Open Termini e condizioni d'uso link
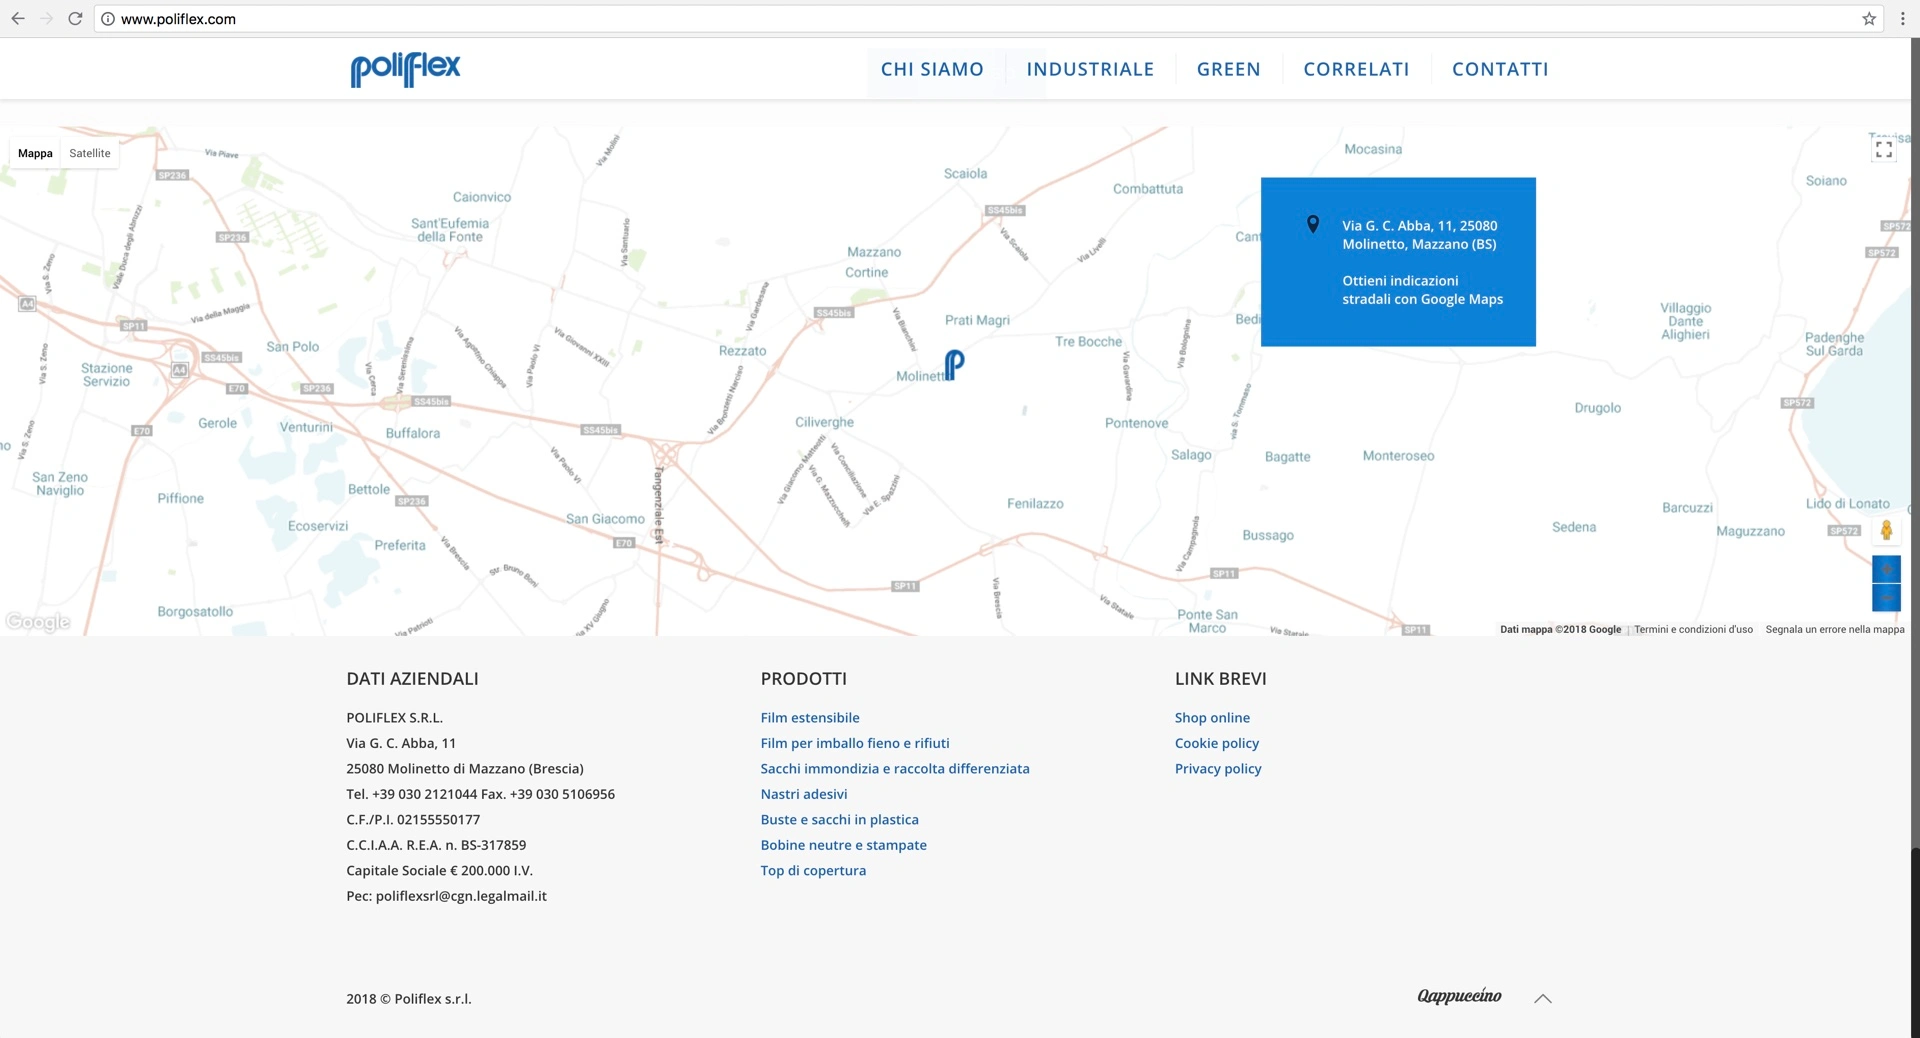The image size is (1920, 1038). pyautogui.click(x=1693, y=629)
